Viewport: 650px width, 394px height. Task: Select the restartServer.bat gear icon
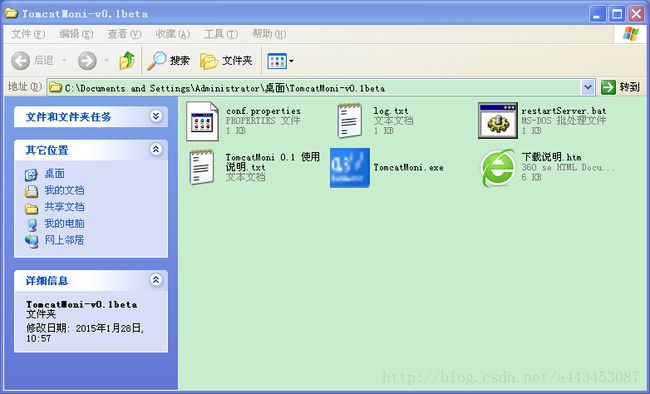click(498, 121)
